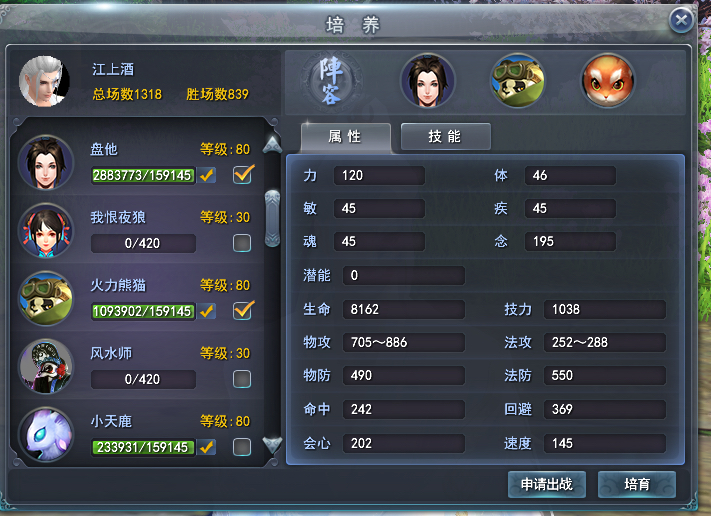
Task: Click the player 江上酒 profile avatar
Action: [44, 82]
